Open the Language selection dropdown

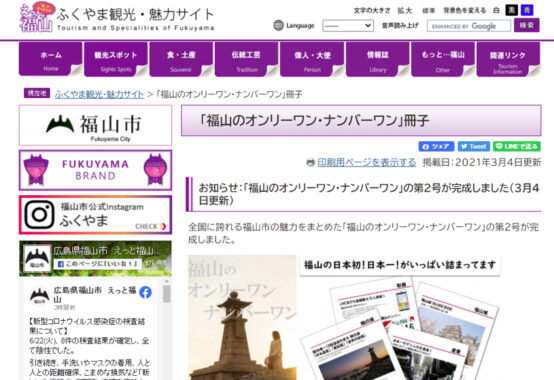point(348,26)
